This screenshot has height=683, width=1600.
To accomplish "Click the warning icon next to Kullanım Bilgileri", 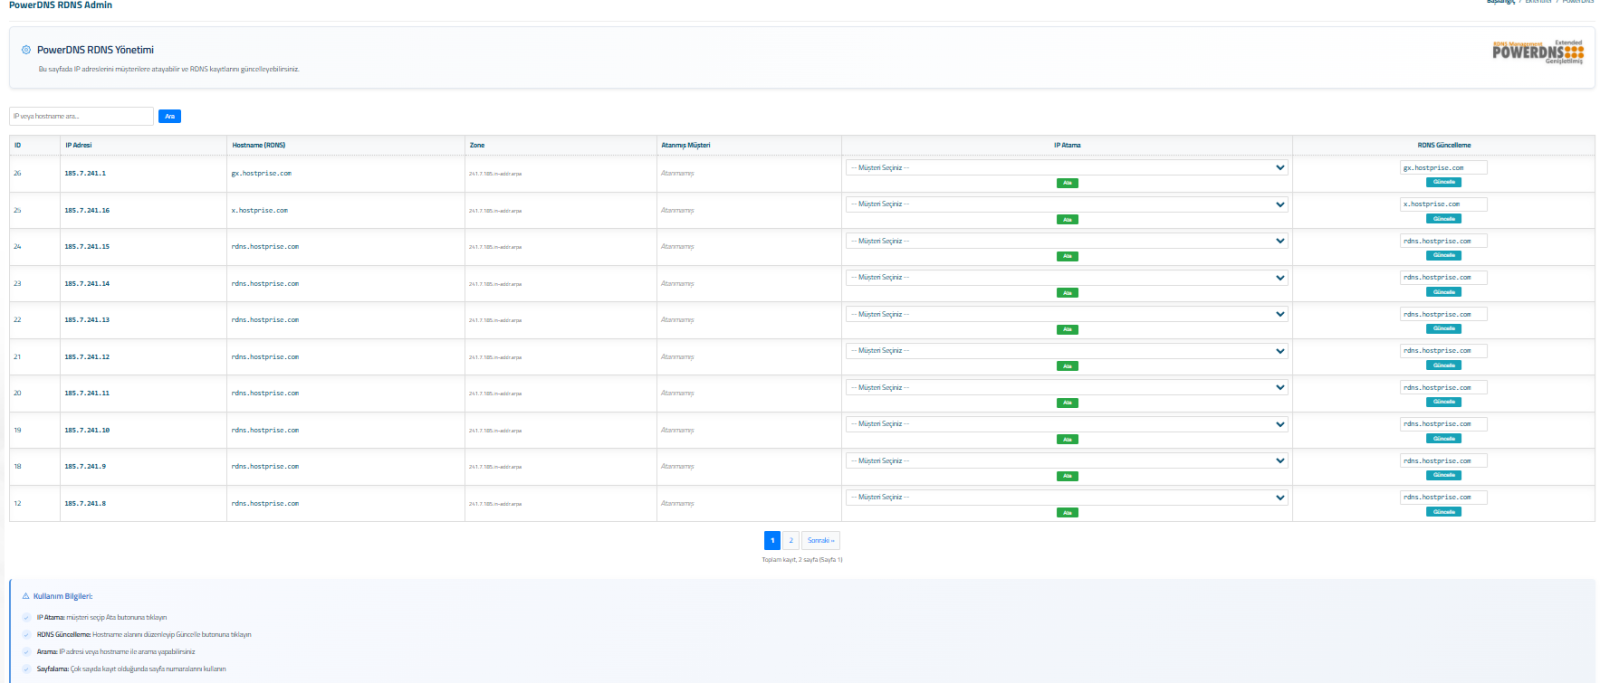I will pyautogui.click(x=26, y=596).
